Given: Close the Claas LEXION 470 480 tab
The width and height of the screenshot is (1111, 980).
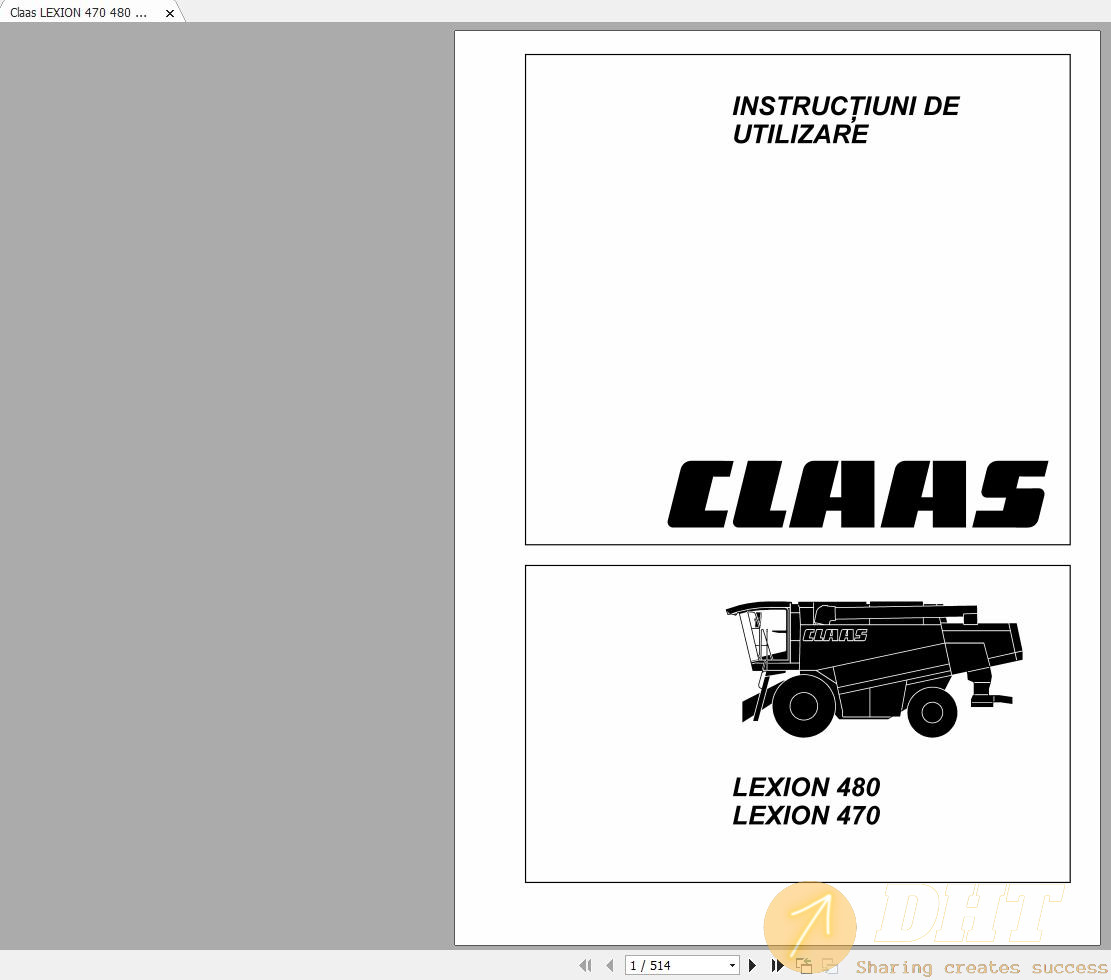Looking at the screenshot, I should click(169, 13).
